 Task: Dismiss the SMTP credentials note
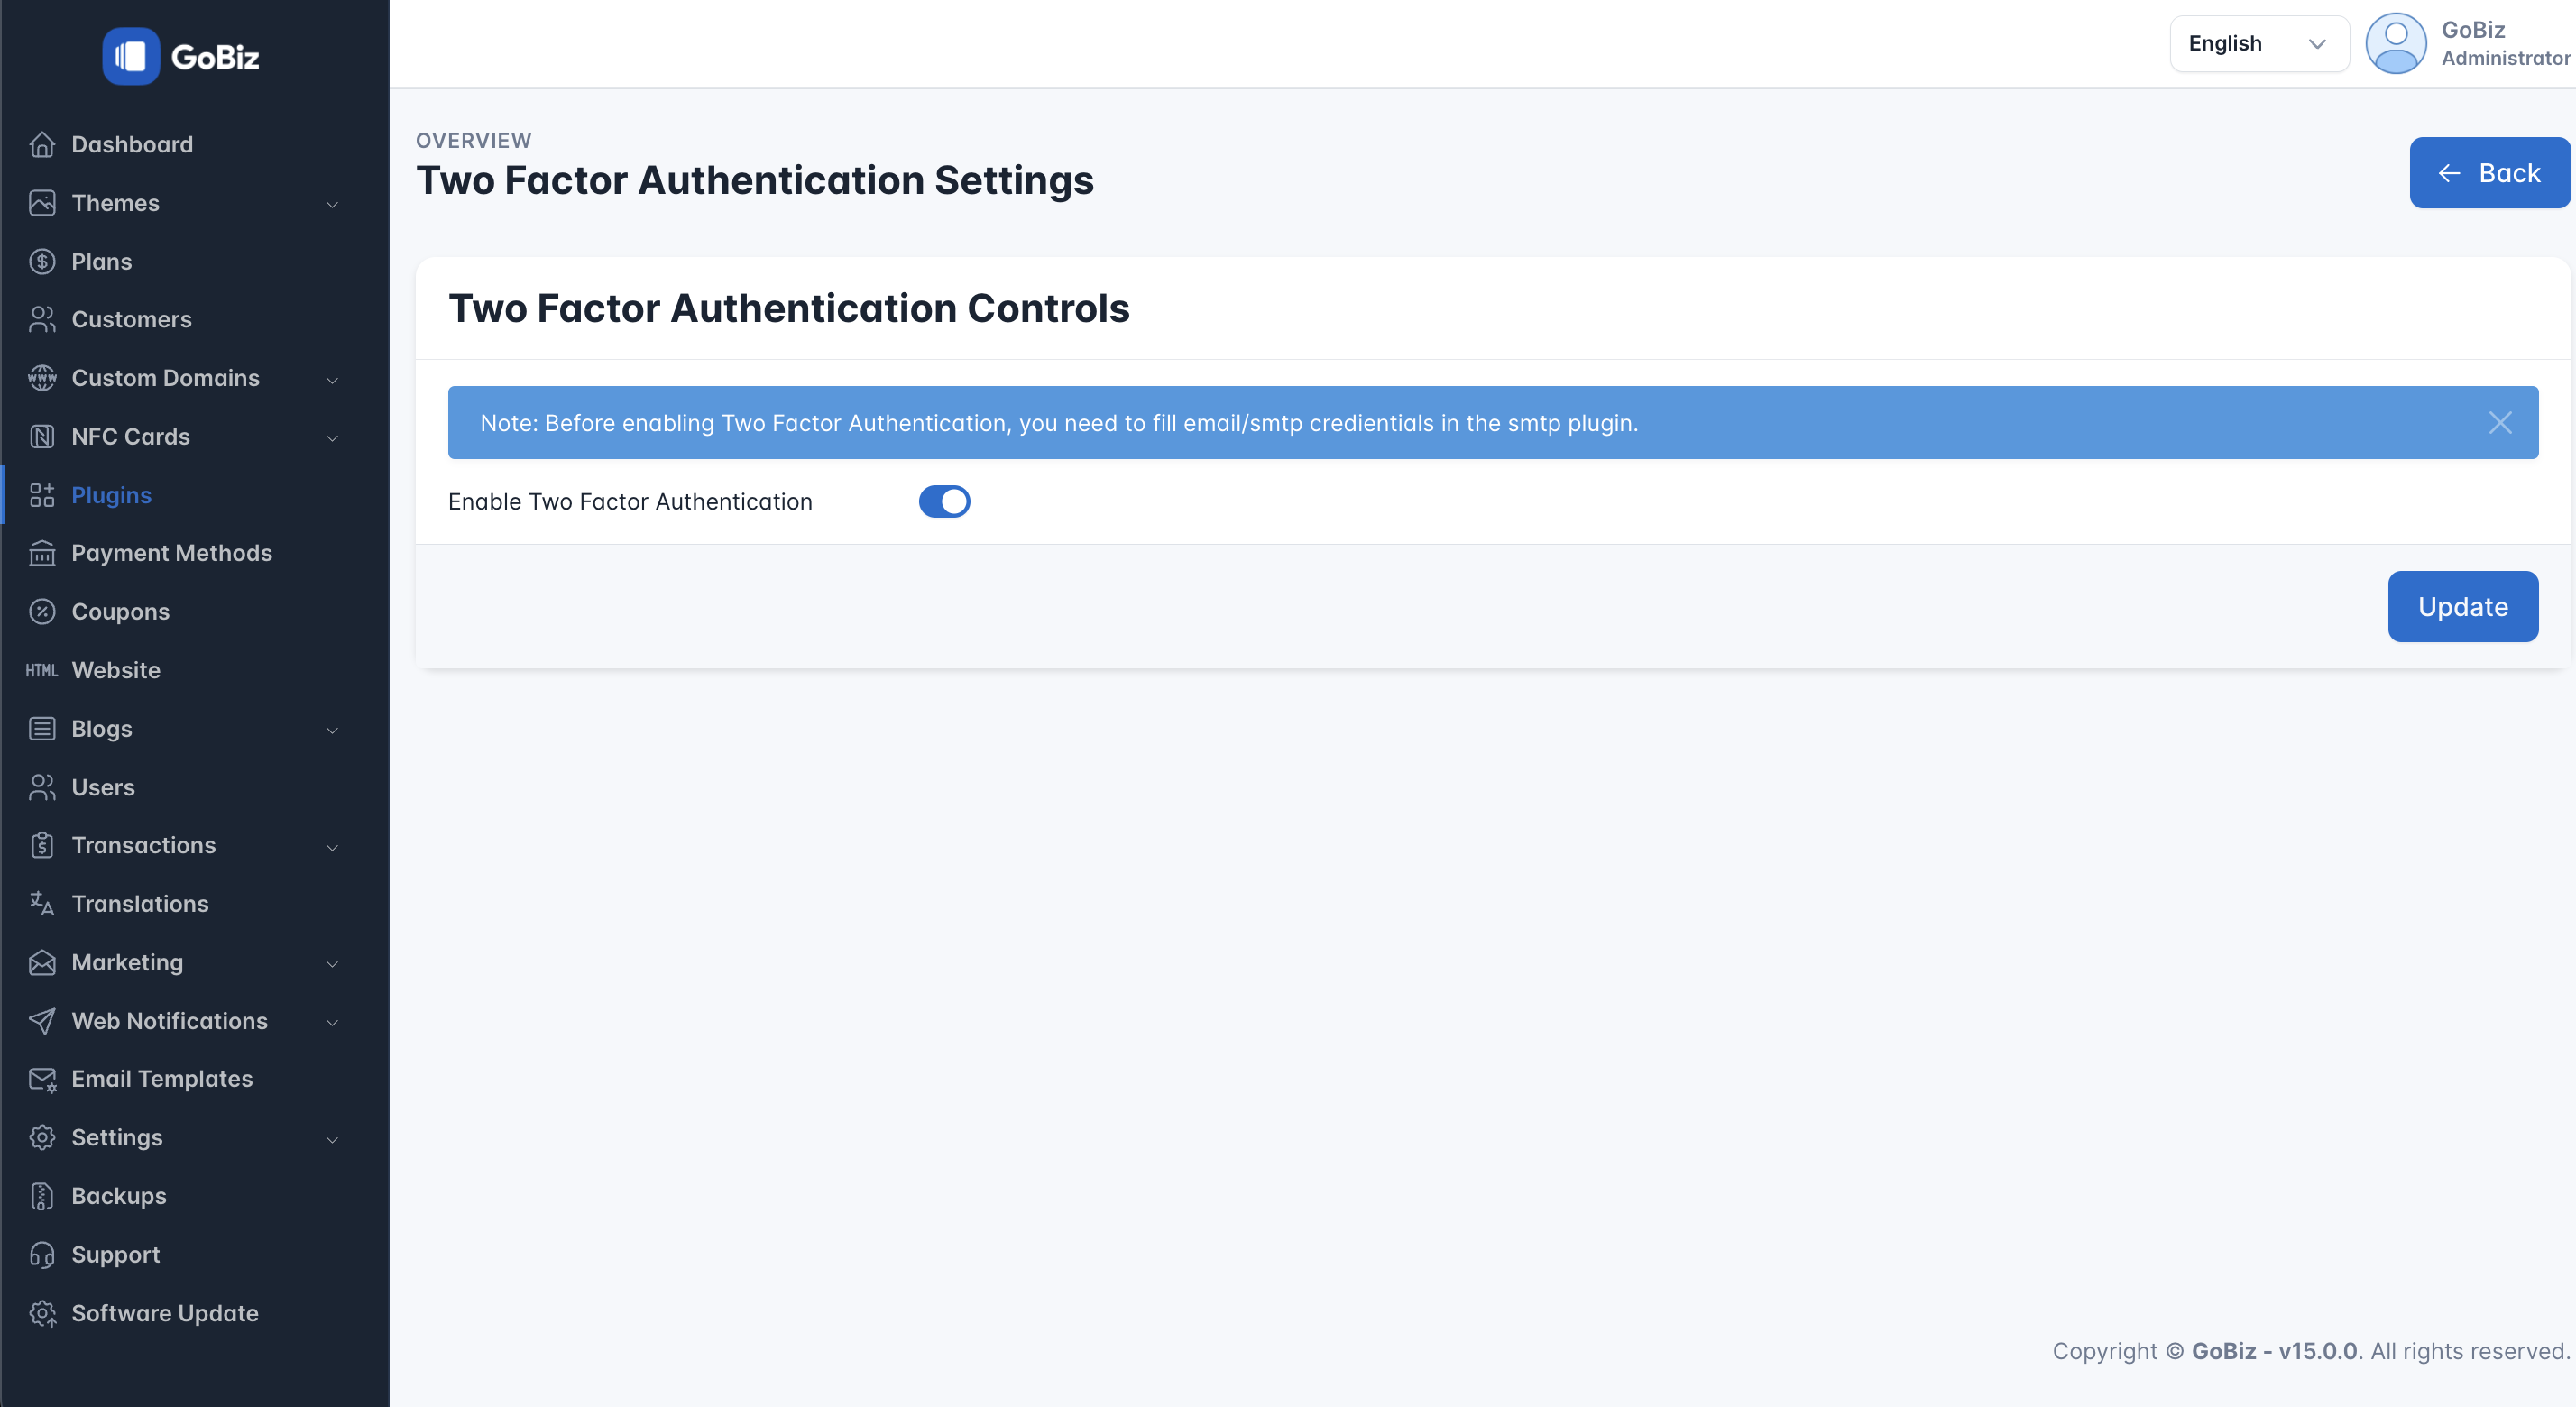[2500, 422]
